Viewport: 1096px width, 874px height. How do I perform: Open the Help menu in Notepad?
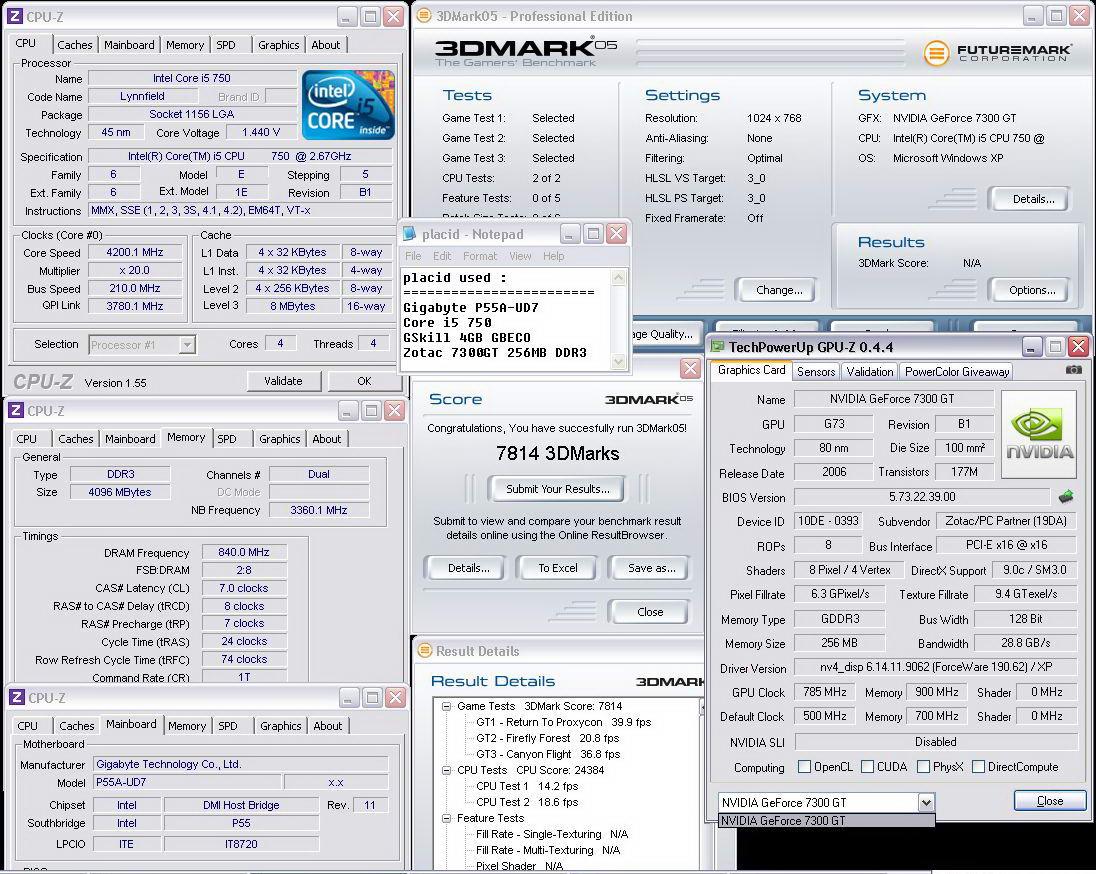tap(554, 256)
